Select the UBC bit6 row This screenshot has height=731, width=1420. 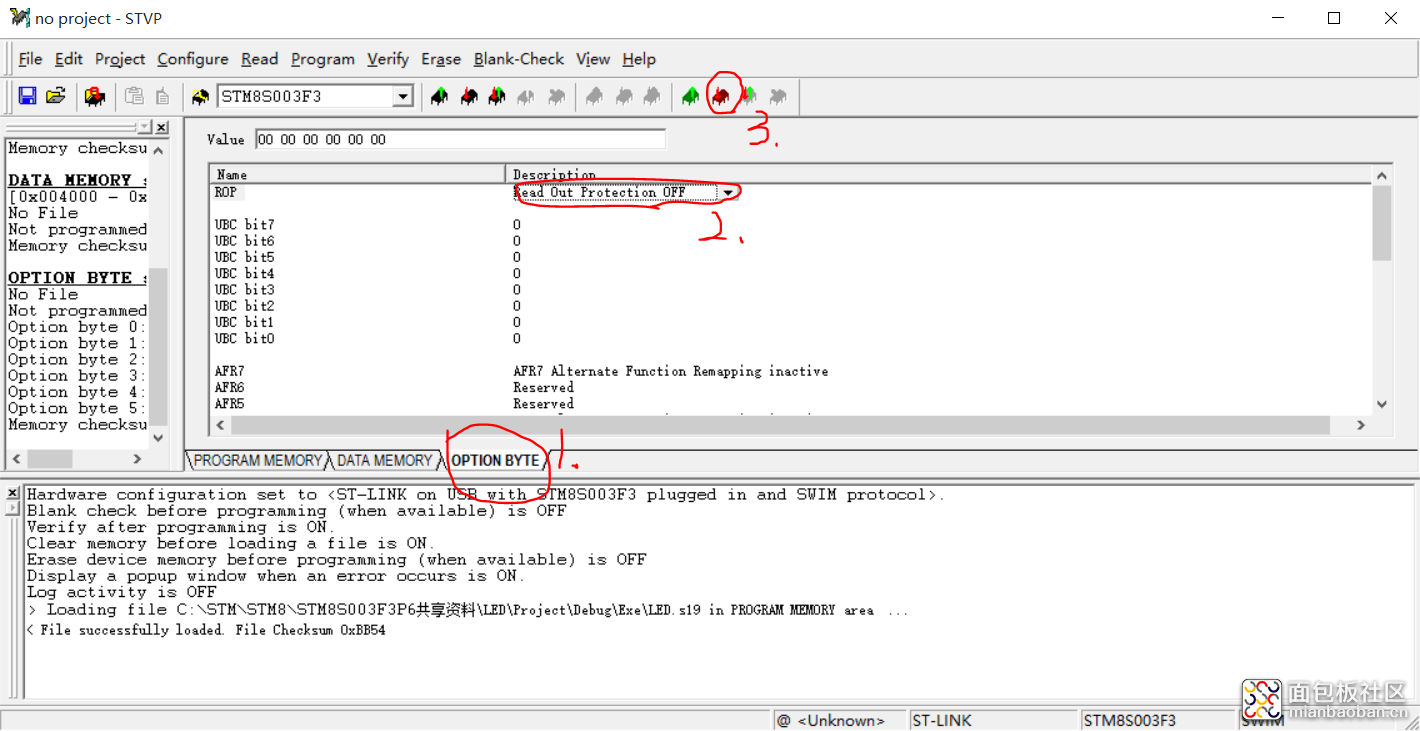(x=244, y=241)
